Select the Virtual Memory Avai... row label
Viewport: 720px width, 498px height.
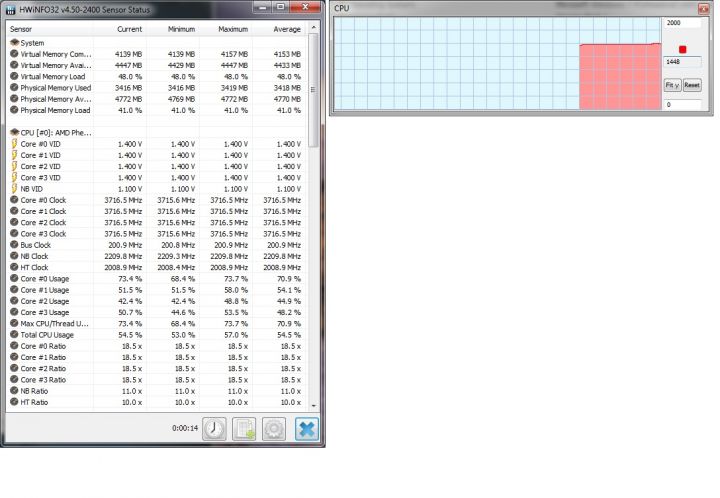click(x=56, y=65)
